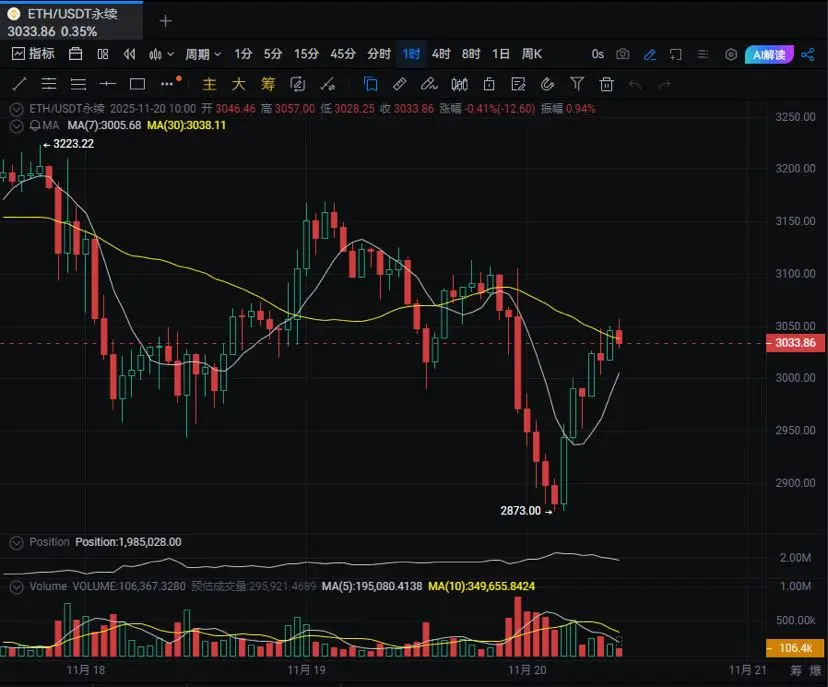Select the ruler measure tool
The height and width of the screenshot is (687, 828).
click(400, 84)
